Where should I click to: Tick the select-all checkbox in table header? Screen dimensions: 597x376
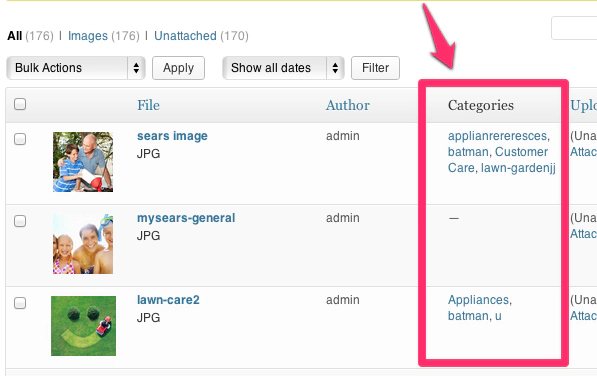20,104
